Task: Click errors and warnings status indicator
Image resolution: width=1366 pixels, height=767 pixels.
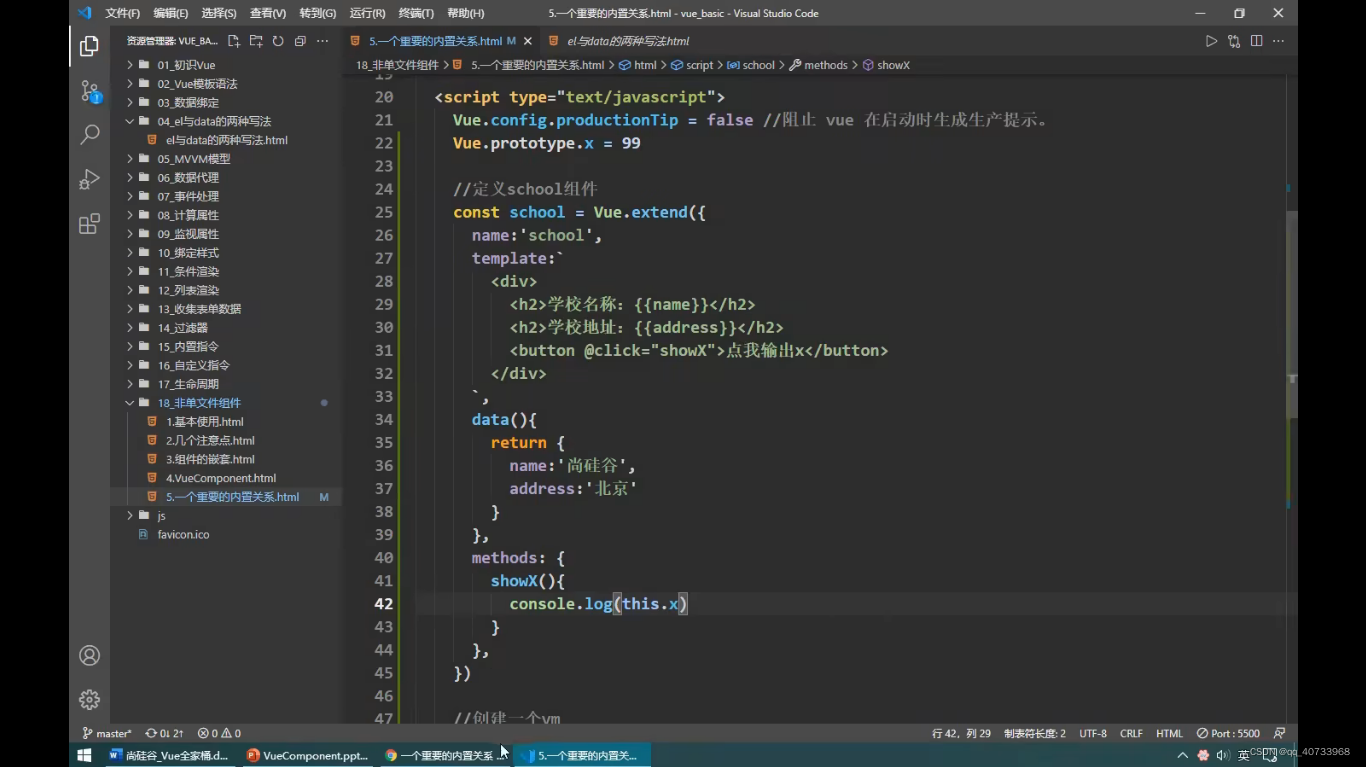Action: tap(219, 733)
